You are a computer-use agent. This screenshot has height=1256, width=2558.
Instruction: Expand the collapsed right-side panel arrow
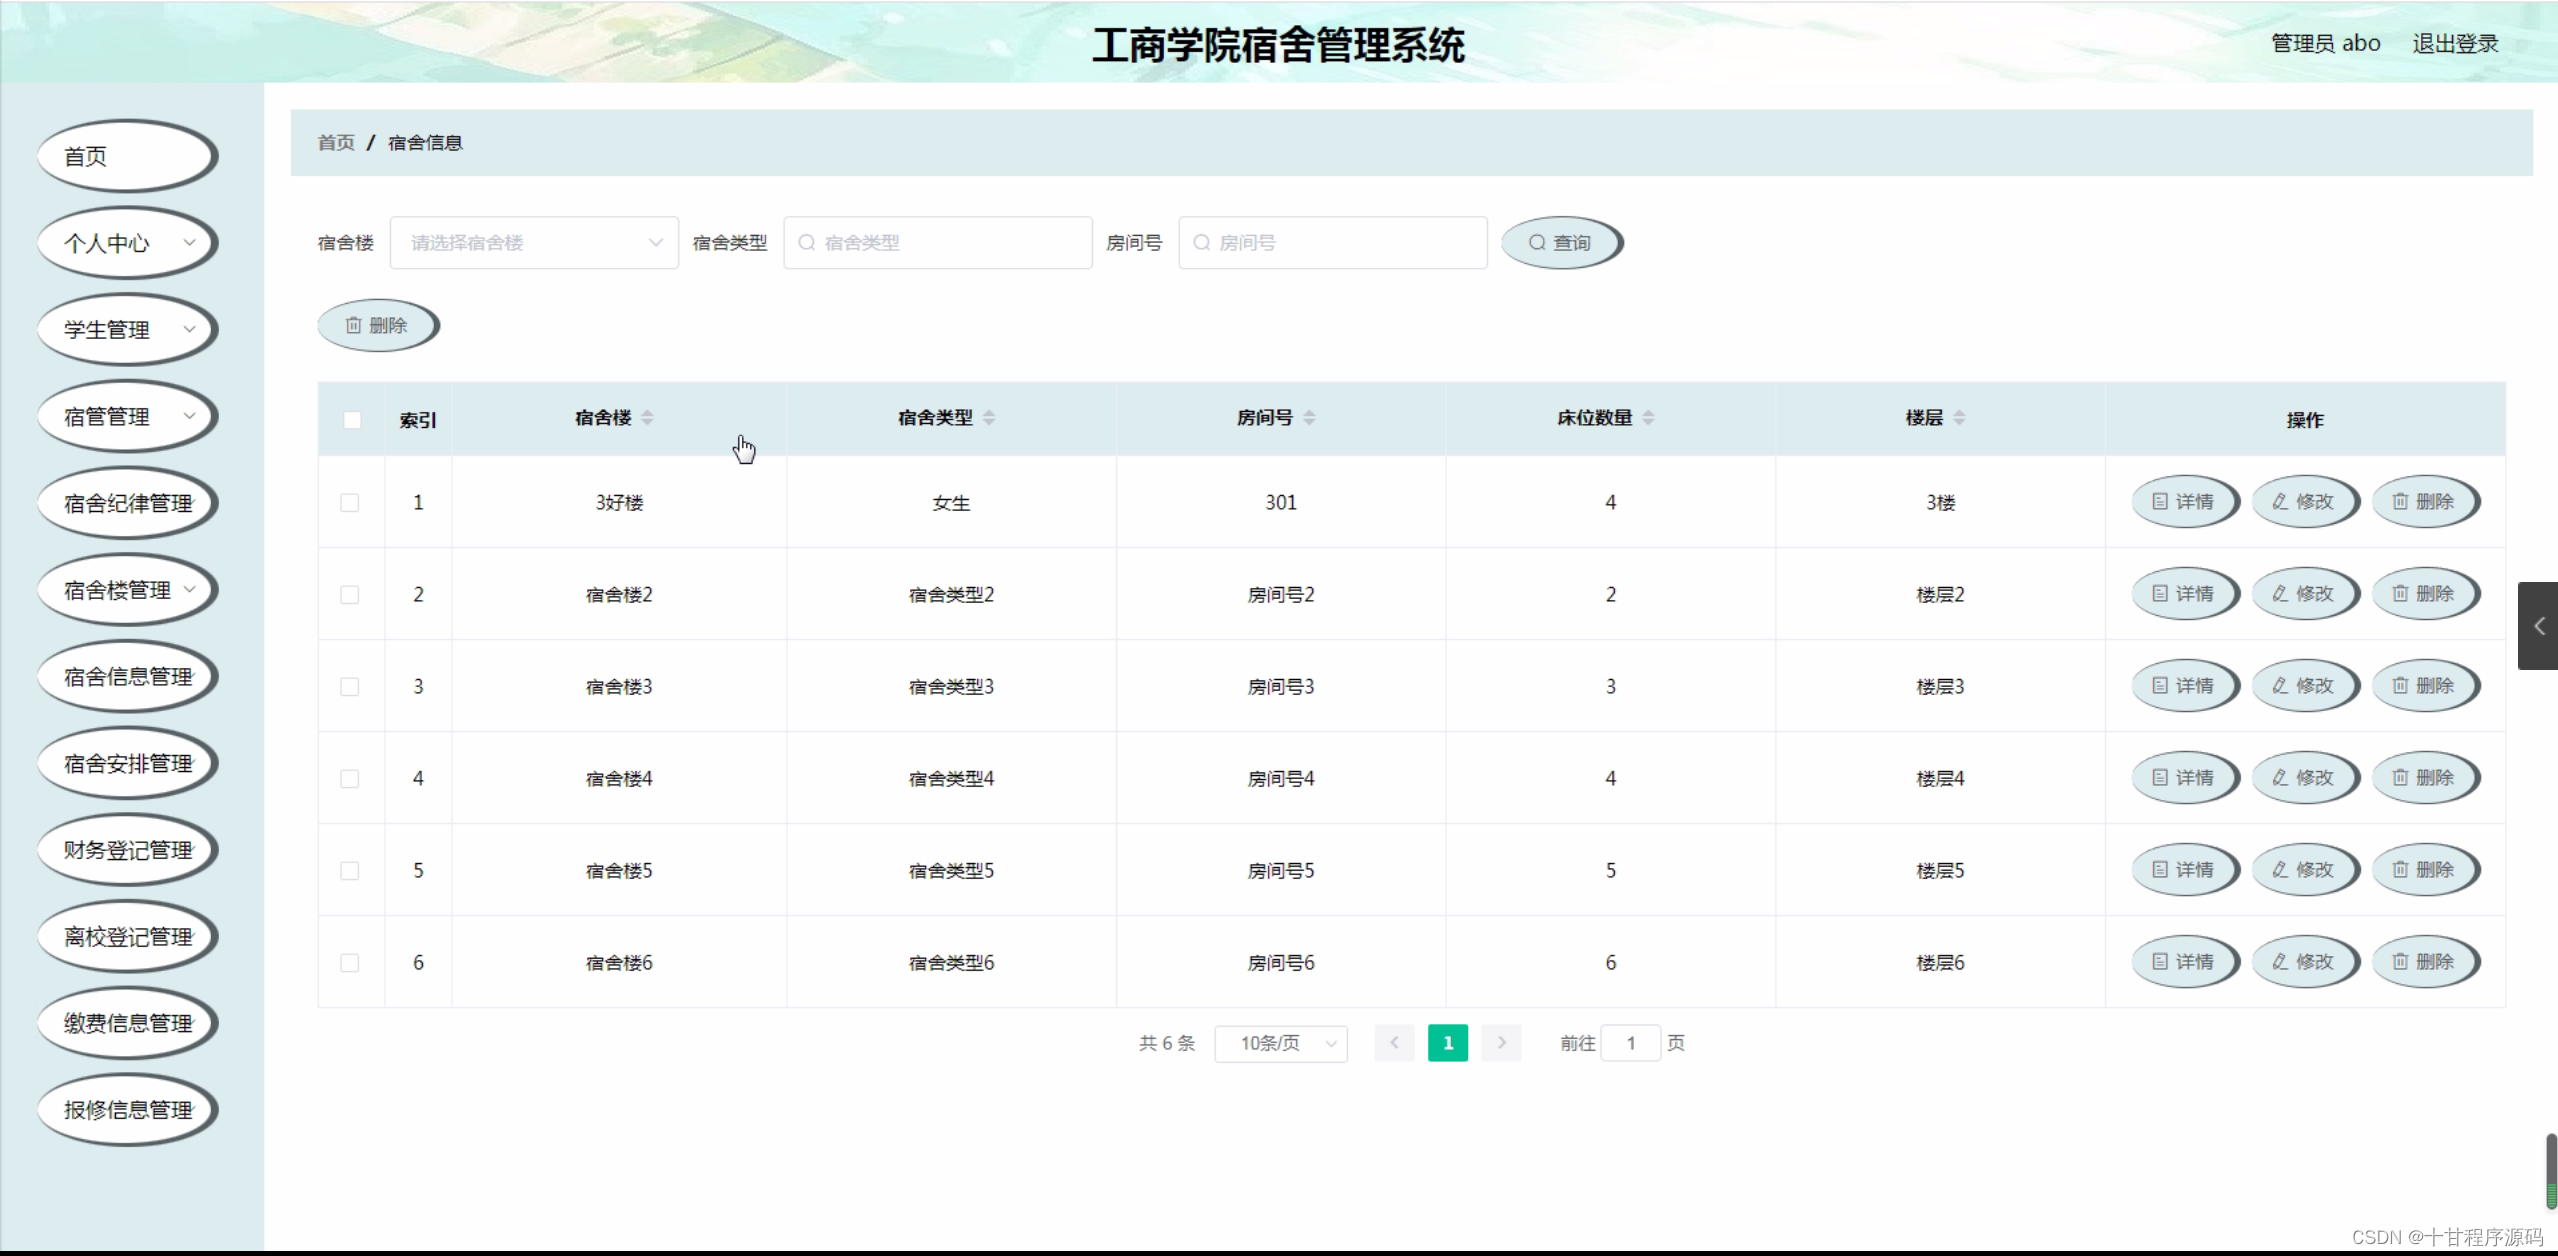click(x=2538, y=626)
